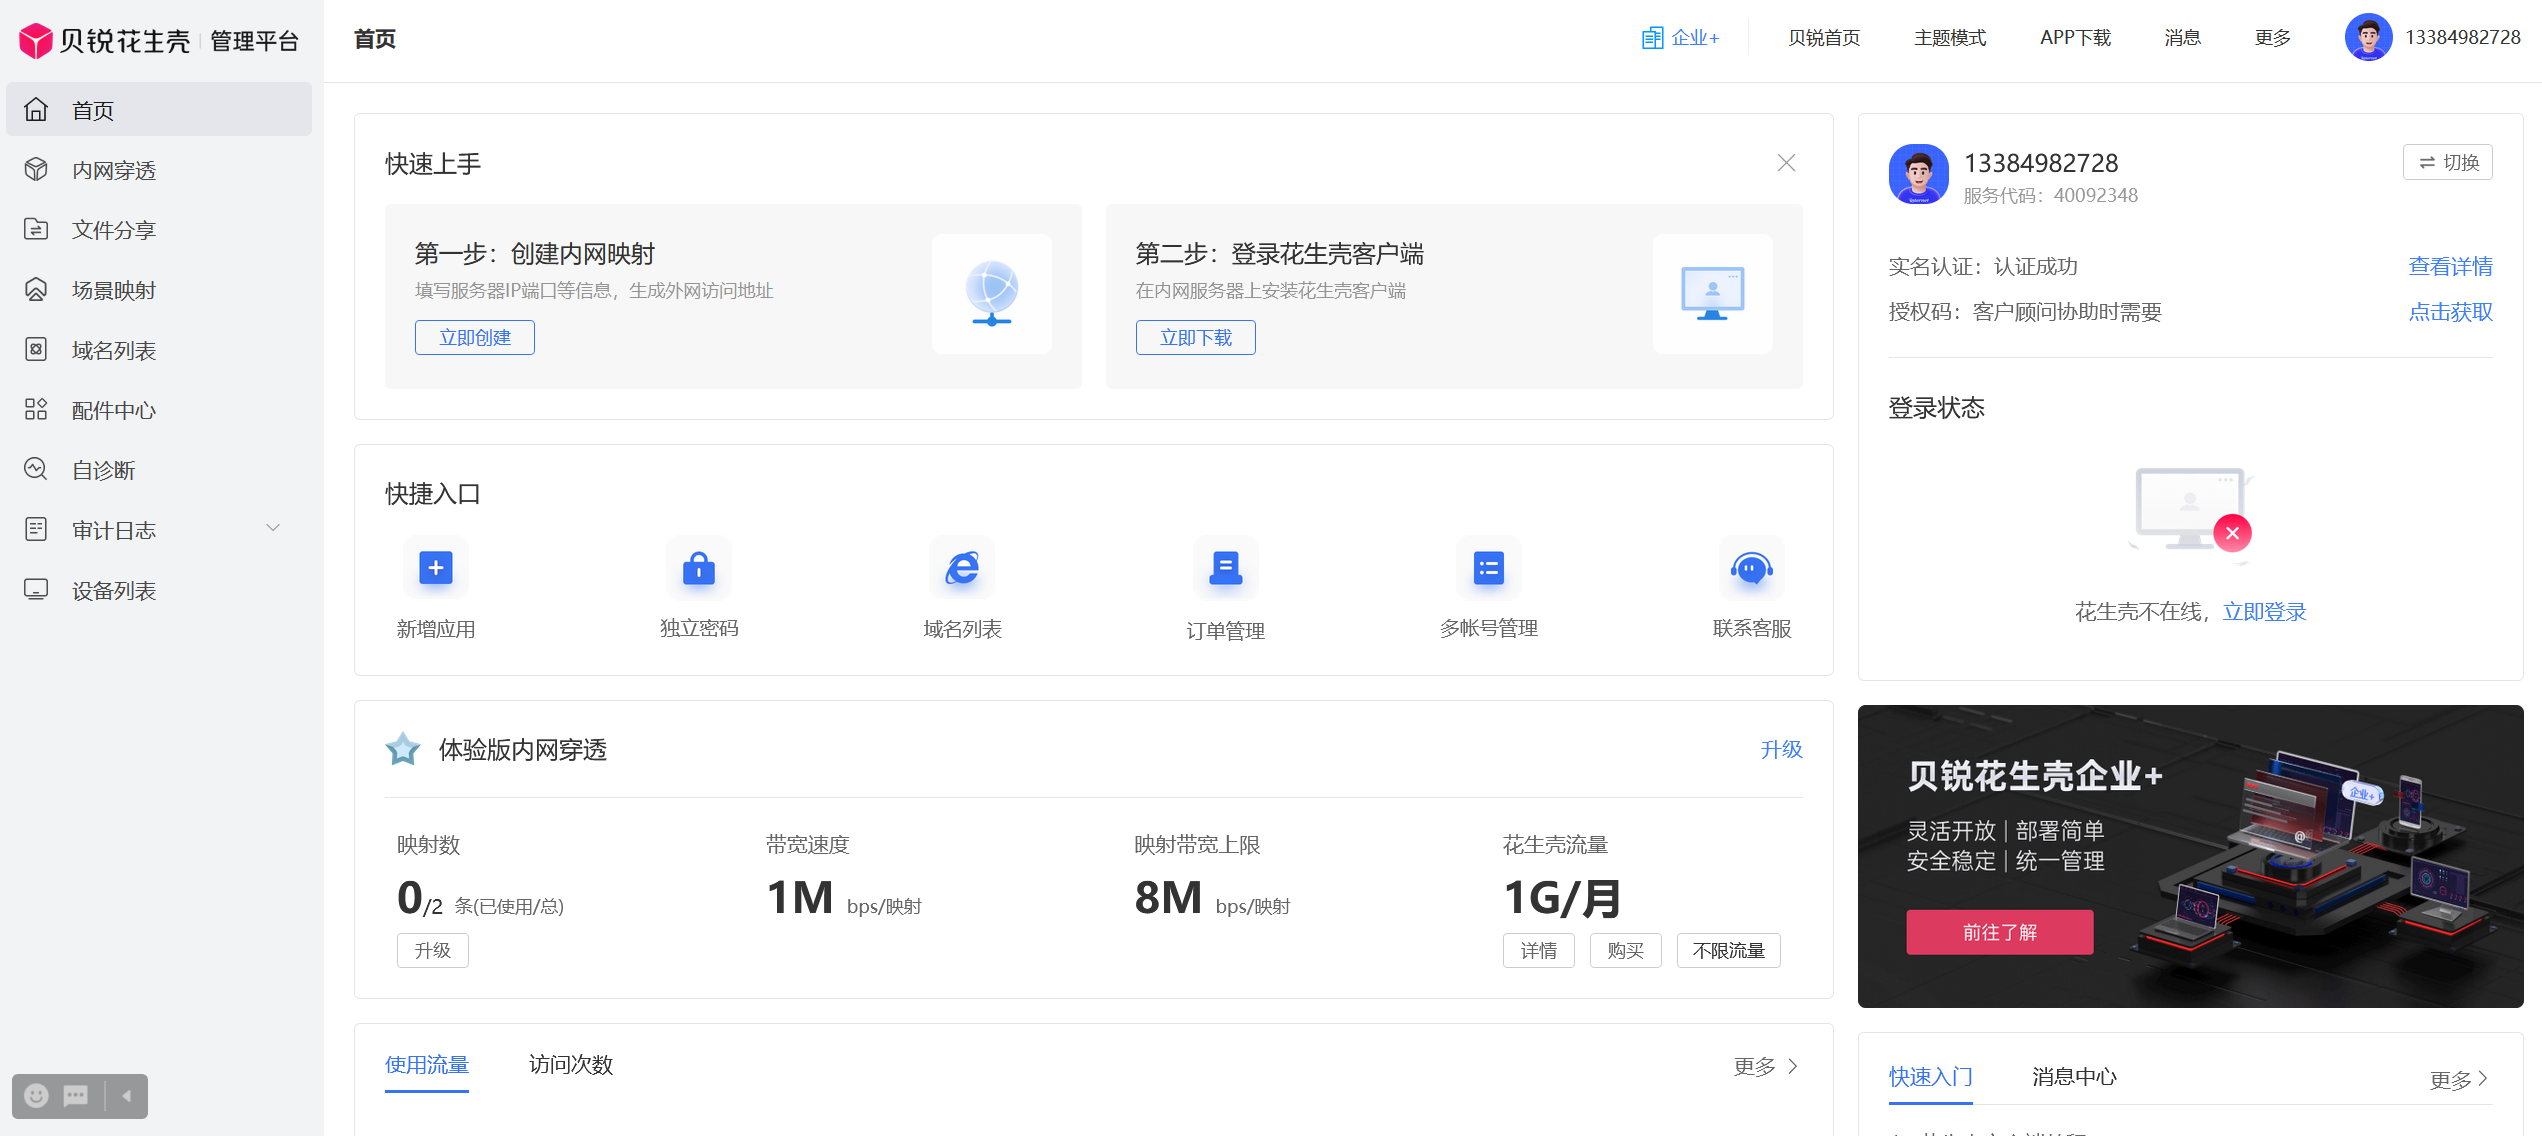Click 查看详情 for 实名认证
Screen dimensions: 2542x1136
[2450, 266]
